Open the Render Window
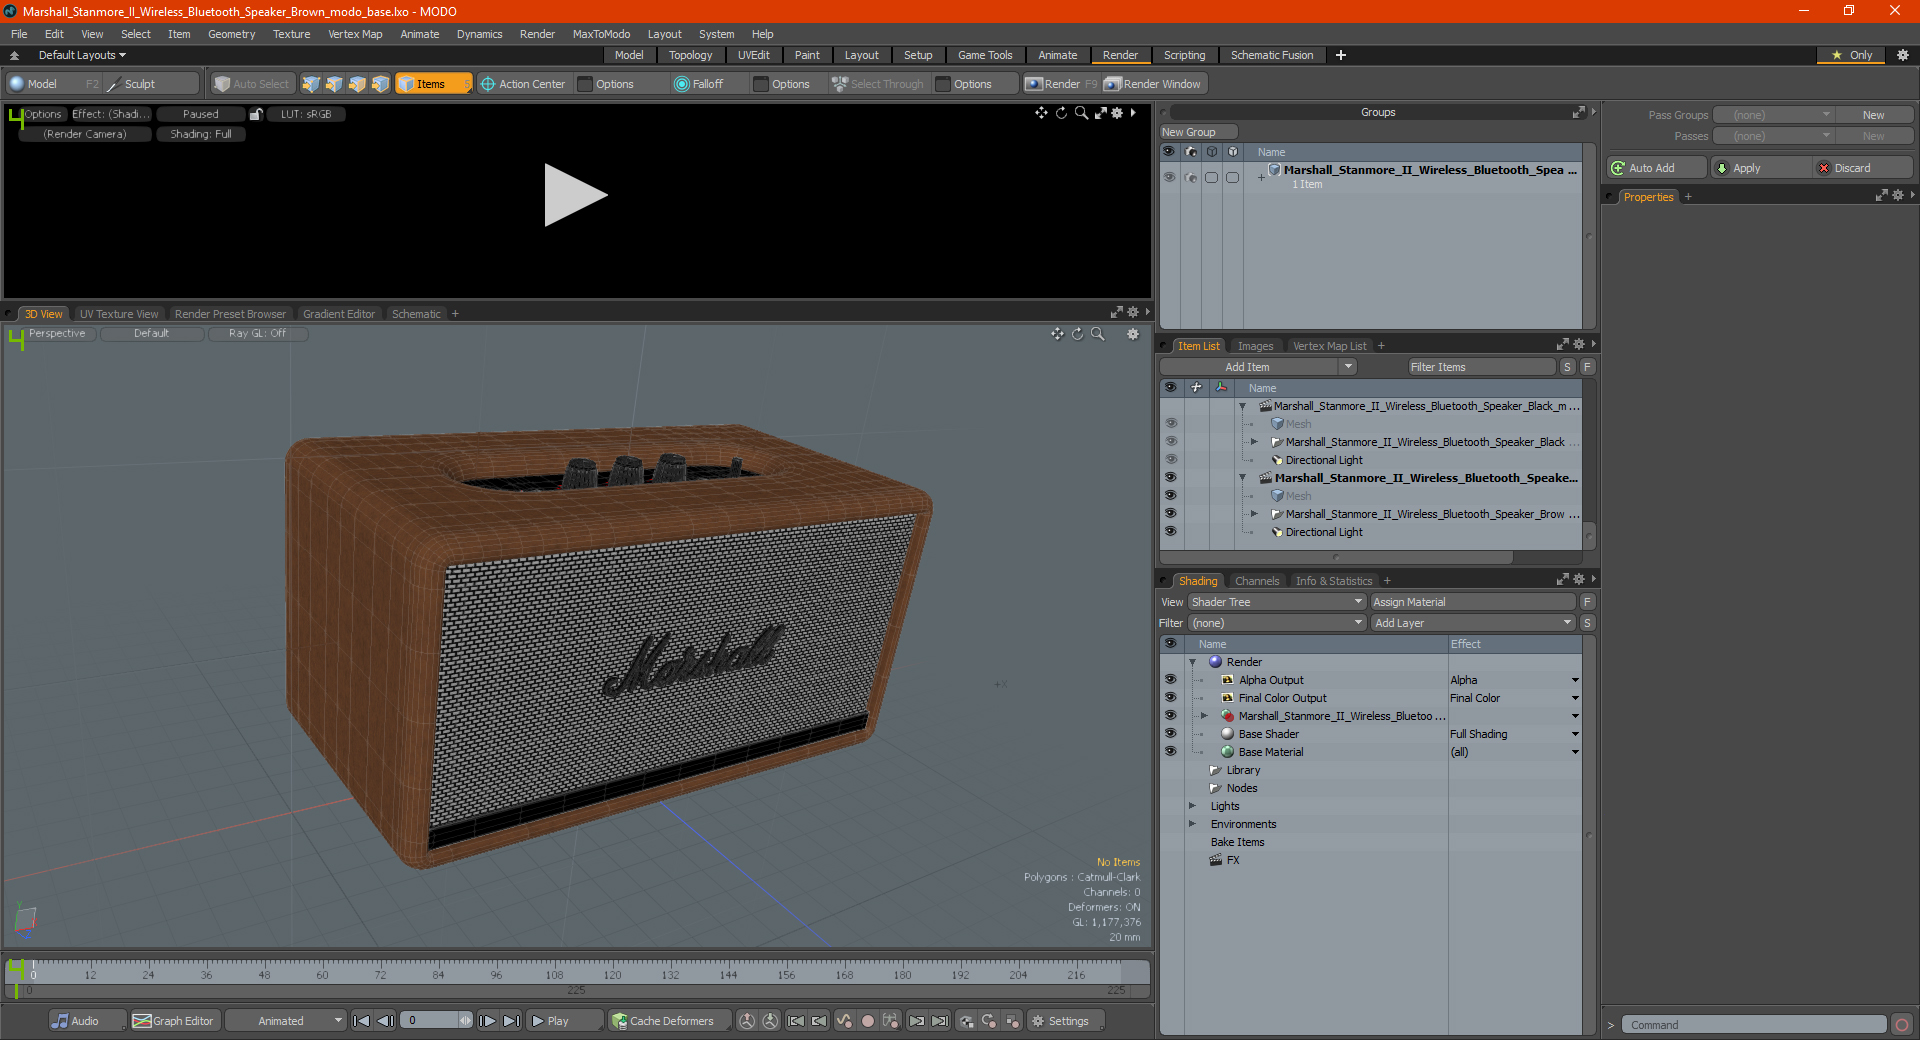Image resolution: width=1920 pixels, height=1040 pixels. [1153, 84]
